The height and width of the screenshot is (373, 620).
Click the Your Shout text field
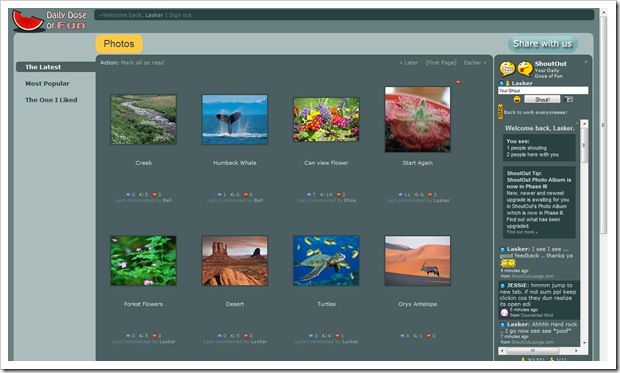[543, 91]
